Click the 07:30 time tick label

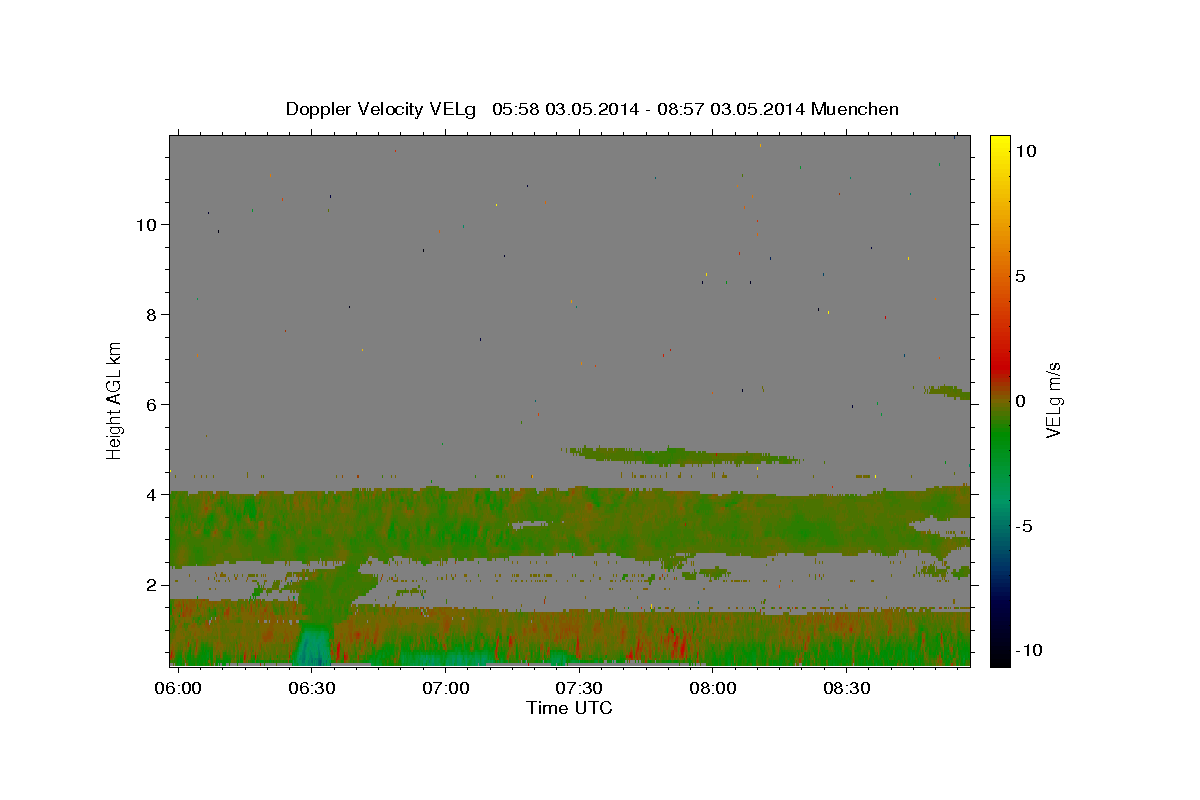coord(580,689)
